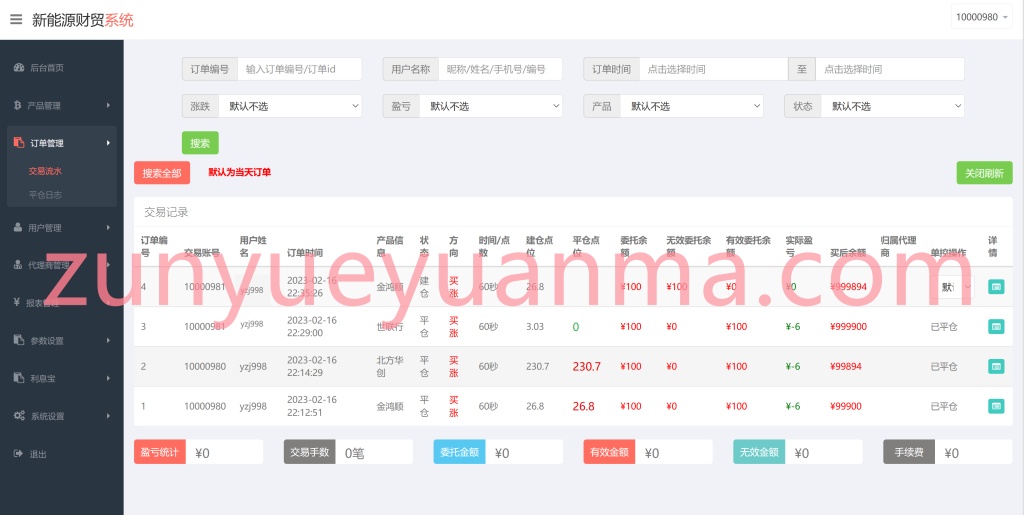
Task: Go to 后台首页 menu label
Action: tap(47, 68)
